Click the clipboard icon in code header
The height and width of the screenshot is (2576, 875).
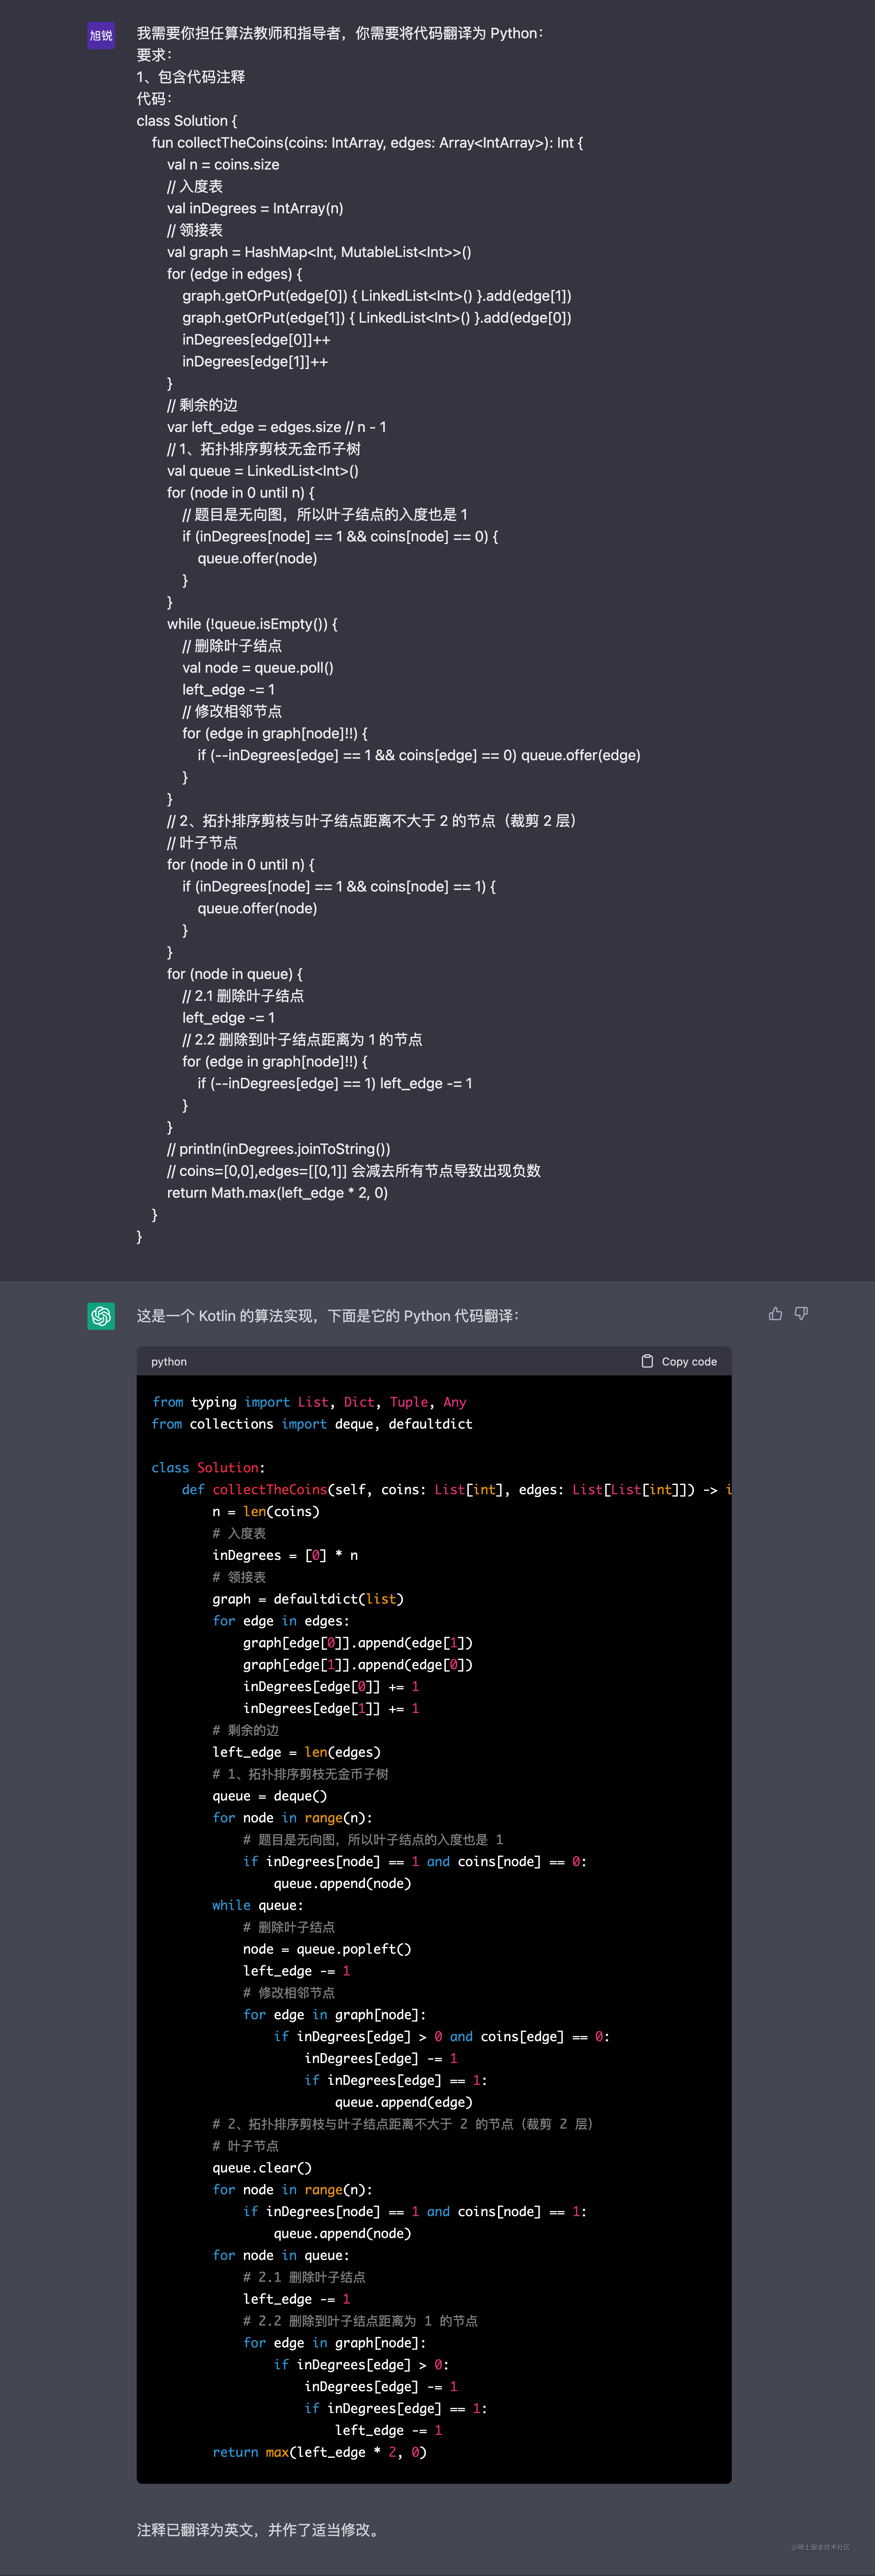647,1361
